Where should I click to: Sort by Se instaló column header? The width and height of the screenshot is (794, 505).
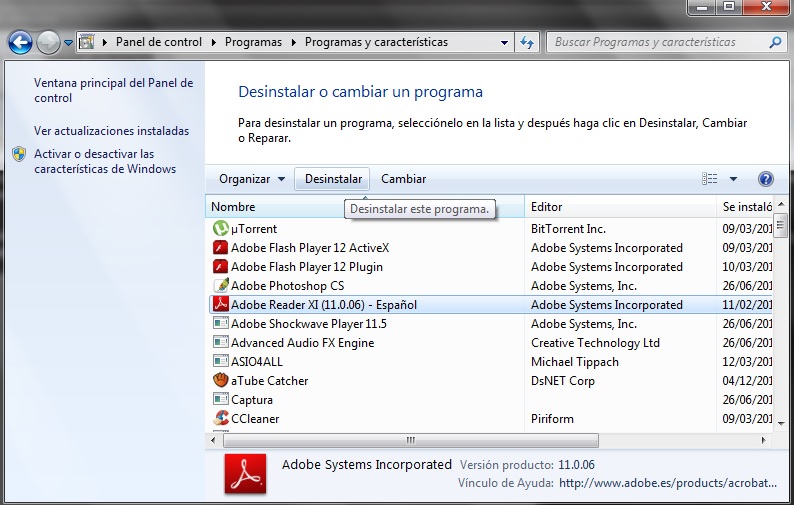[x=745, y=207]
